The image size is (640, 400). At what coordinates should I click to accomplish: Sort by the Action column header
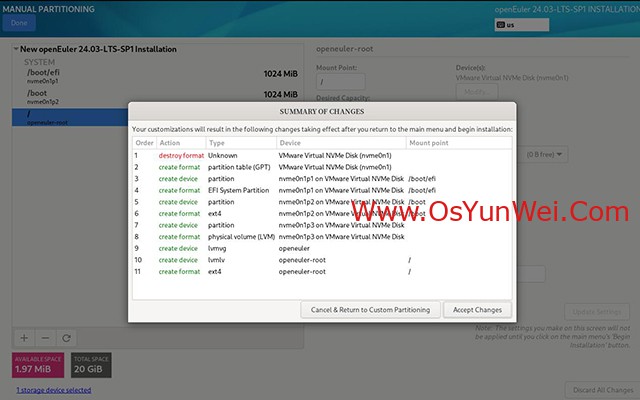click(x=181, y=143)
